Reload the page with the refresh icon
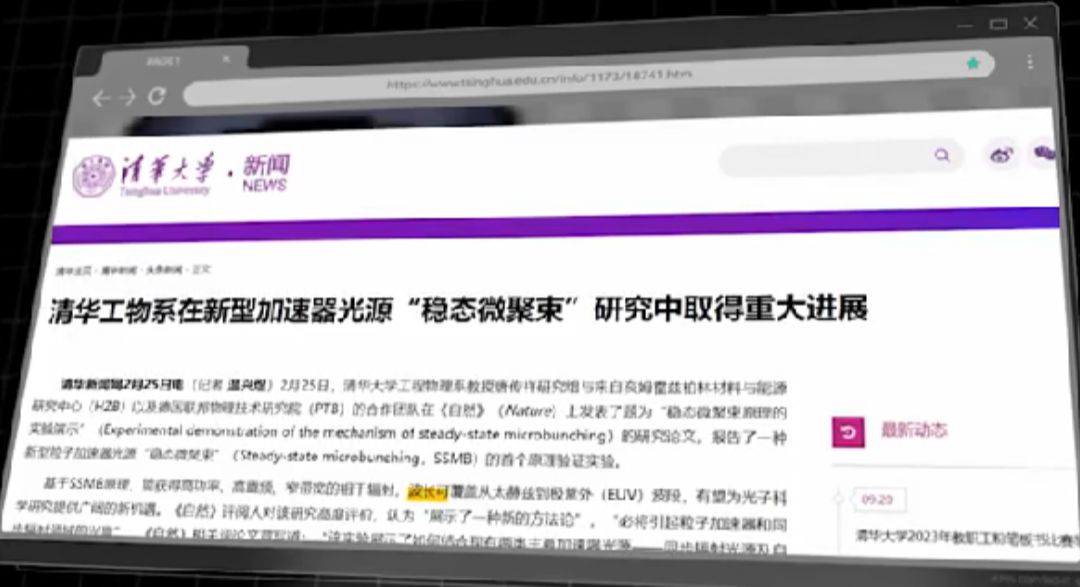 pyautogui.click(x=156, y=96)
